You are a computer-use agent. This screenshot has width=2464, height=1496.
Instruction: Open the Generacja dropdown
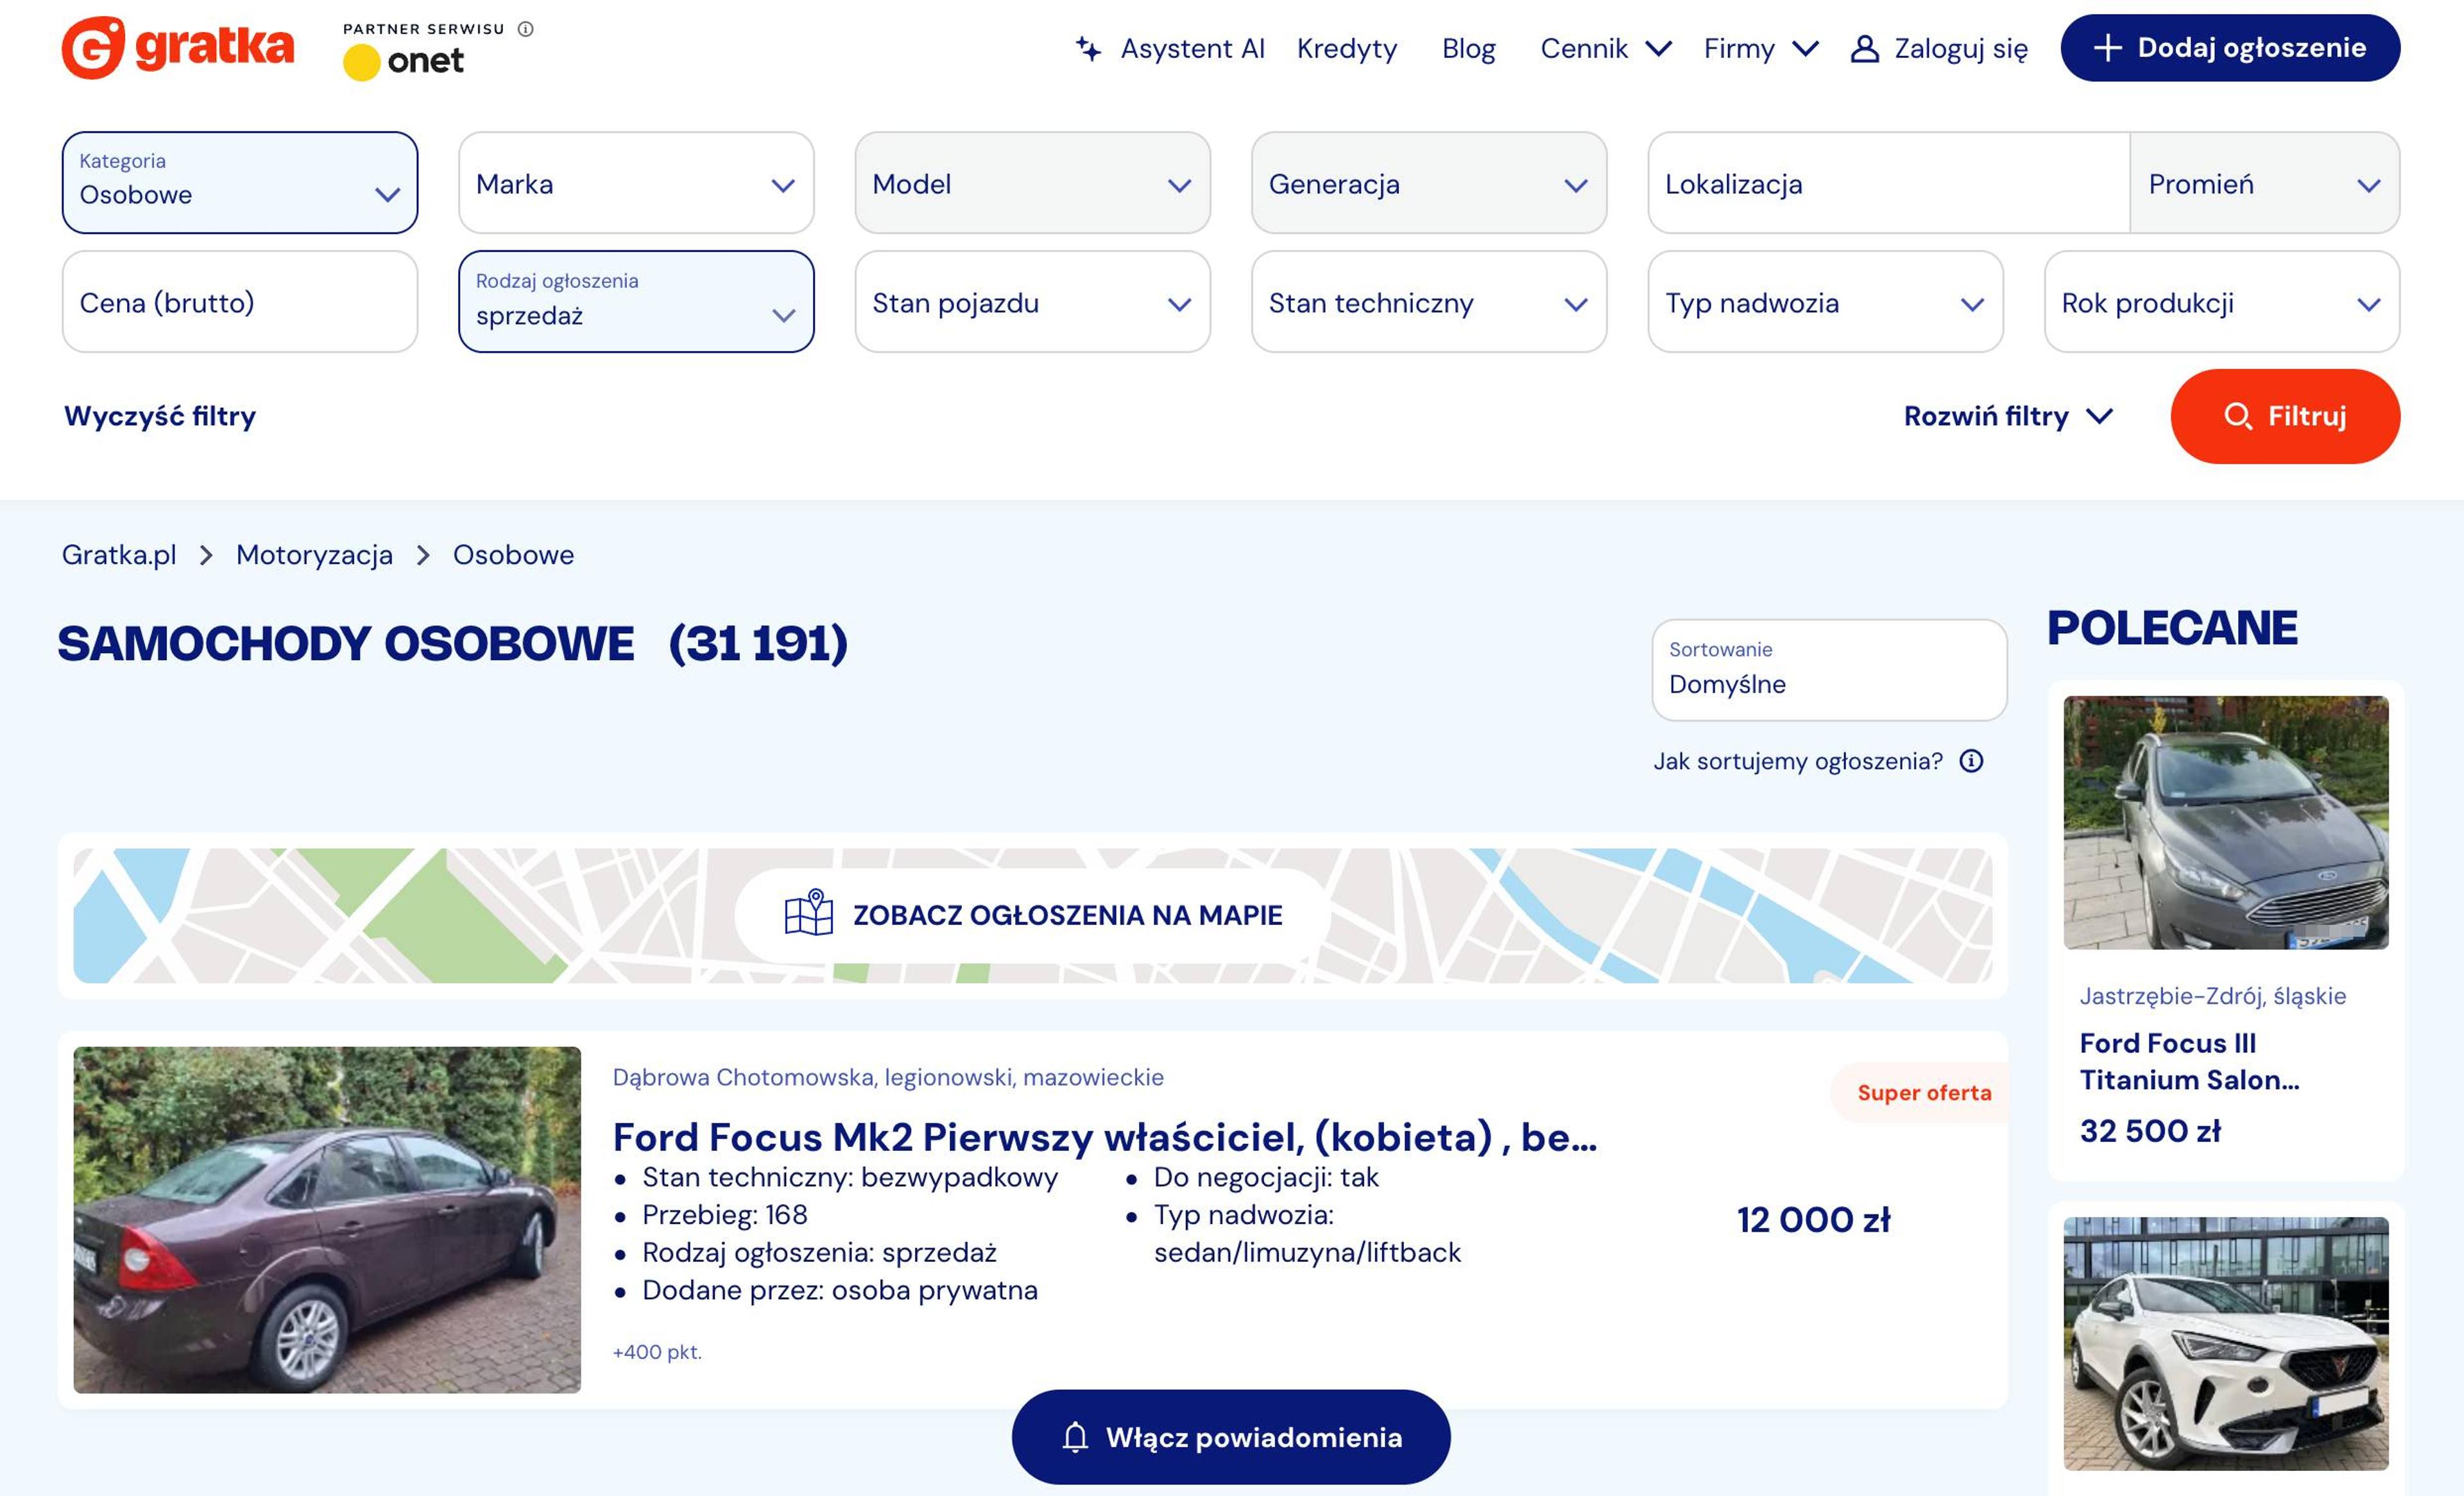(1429, 183)
